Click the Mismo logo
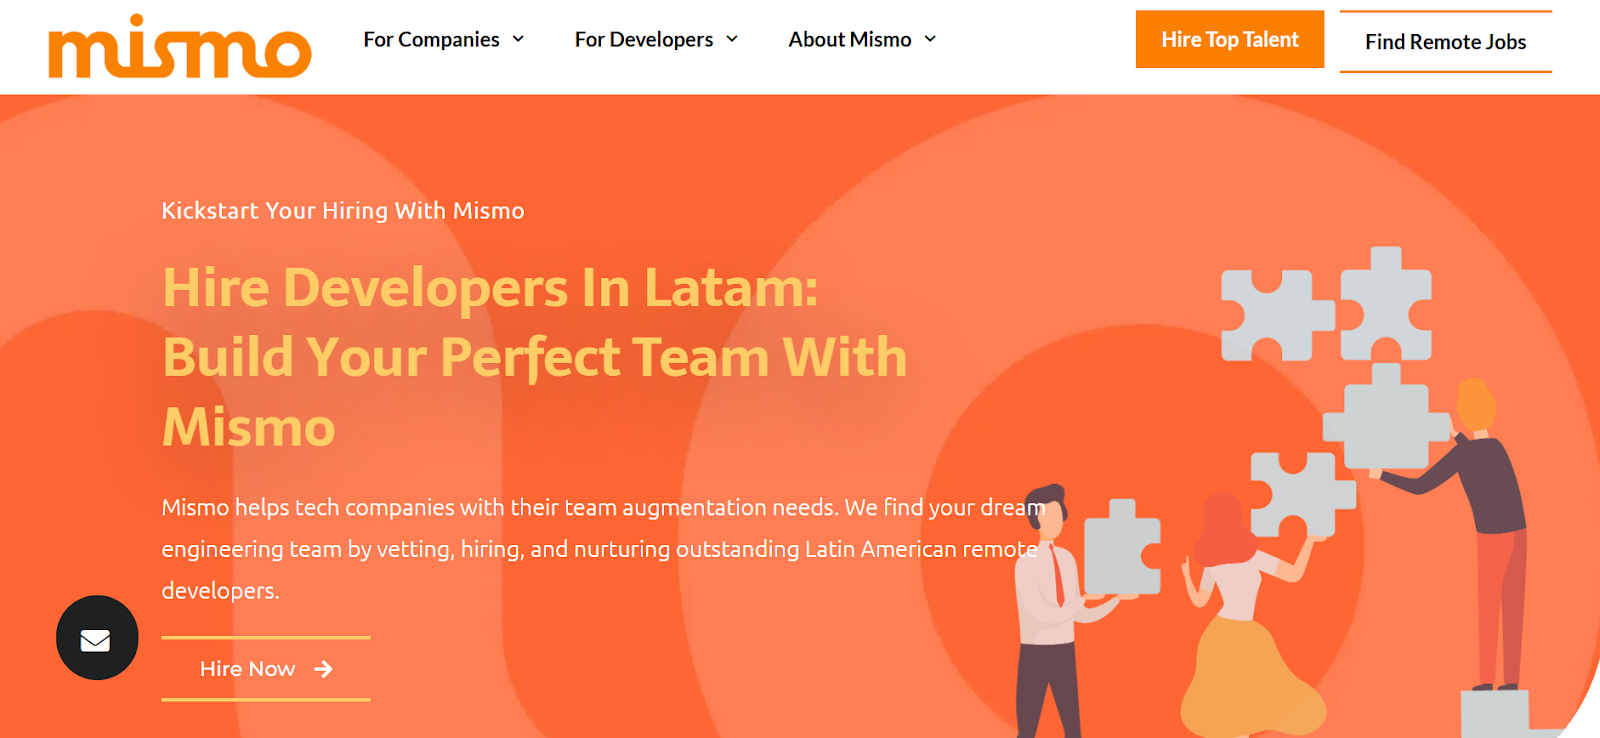The image size is (1600, 738). click(x=180, y=47)
